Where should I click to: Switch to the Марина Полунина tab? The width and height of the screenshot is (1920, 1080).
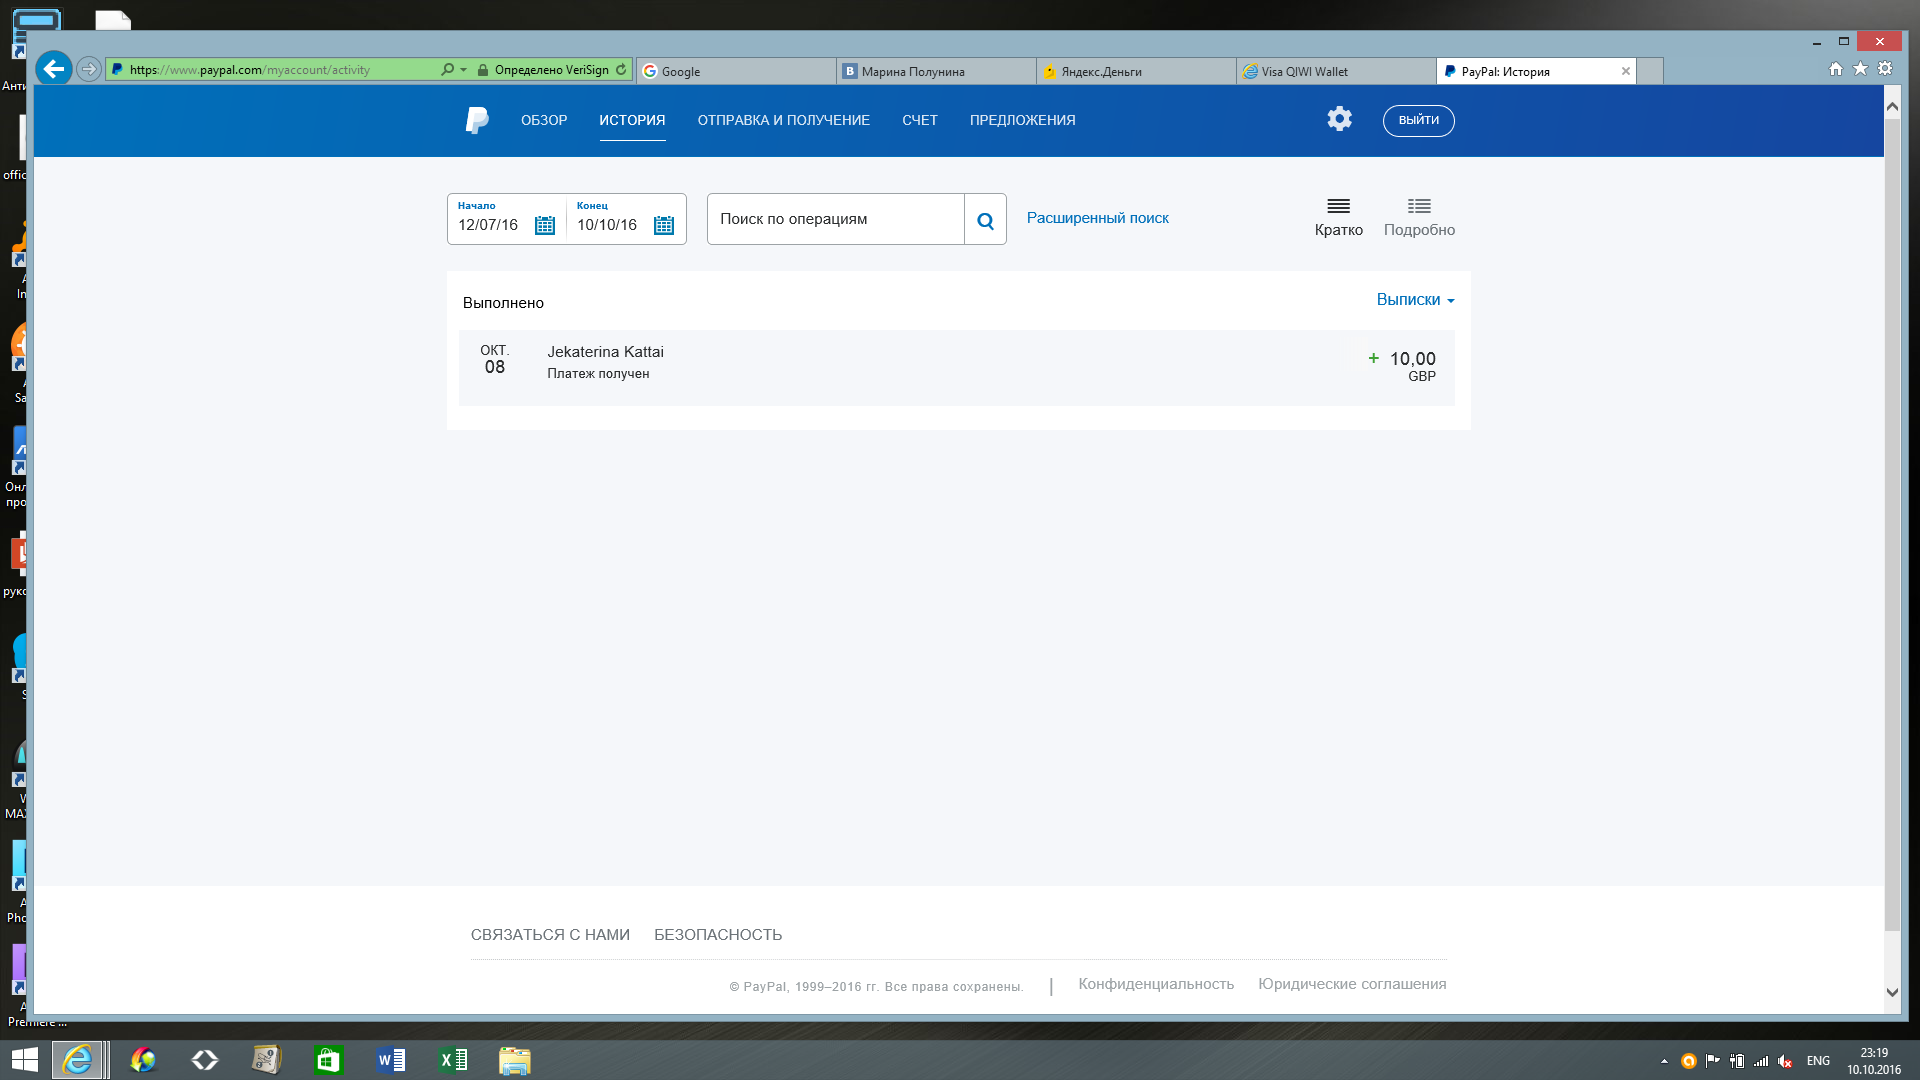click(x=936, y=71)
